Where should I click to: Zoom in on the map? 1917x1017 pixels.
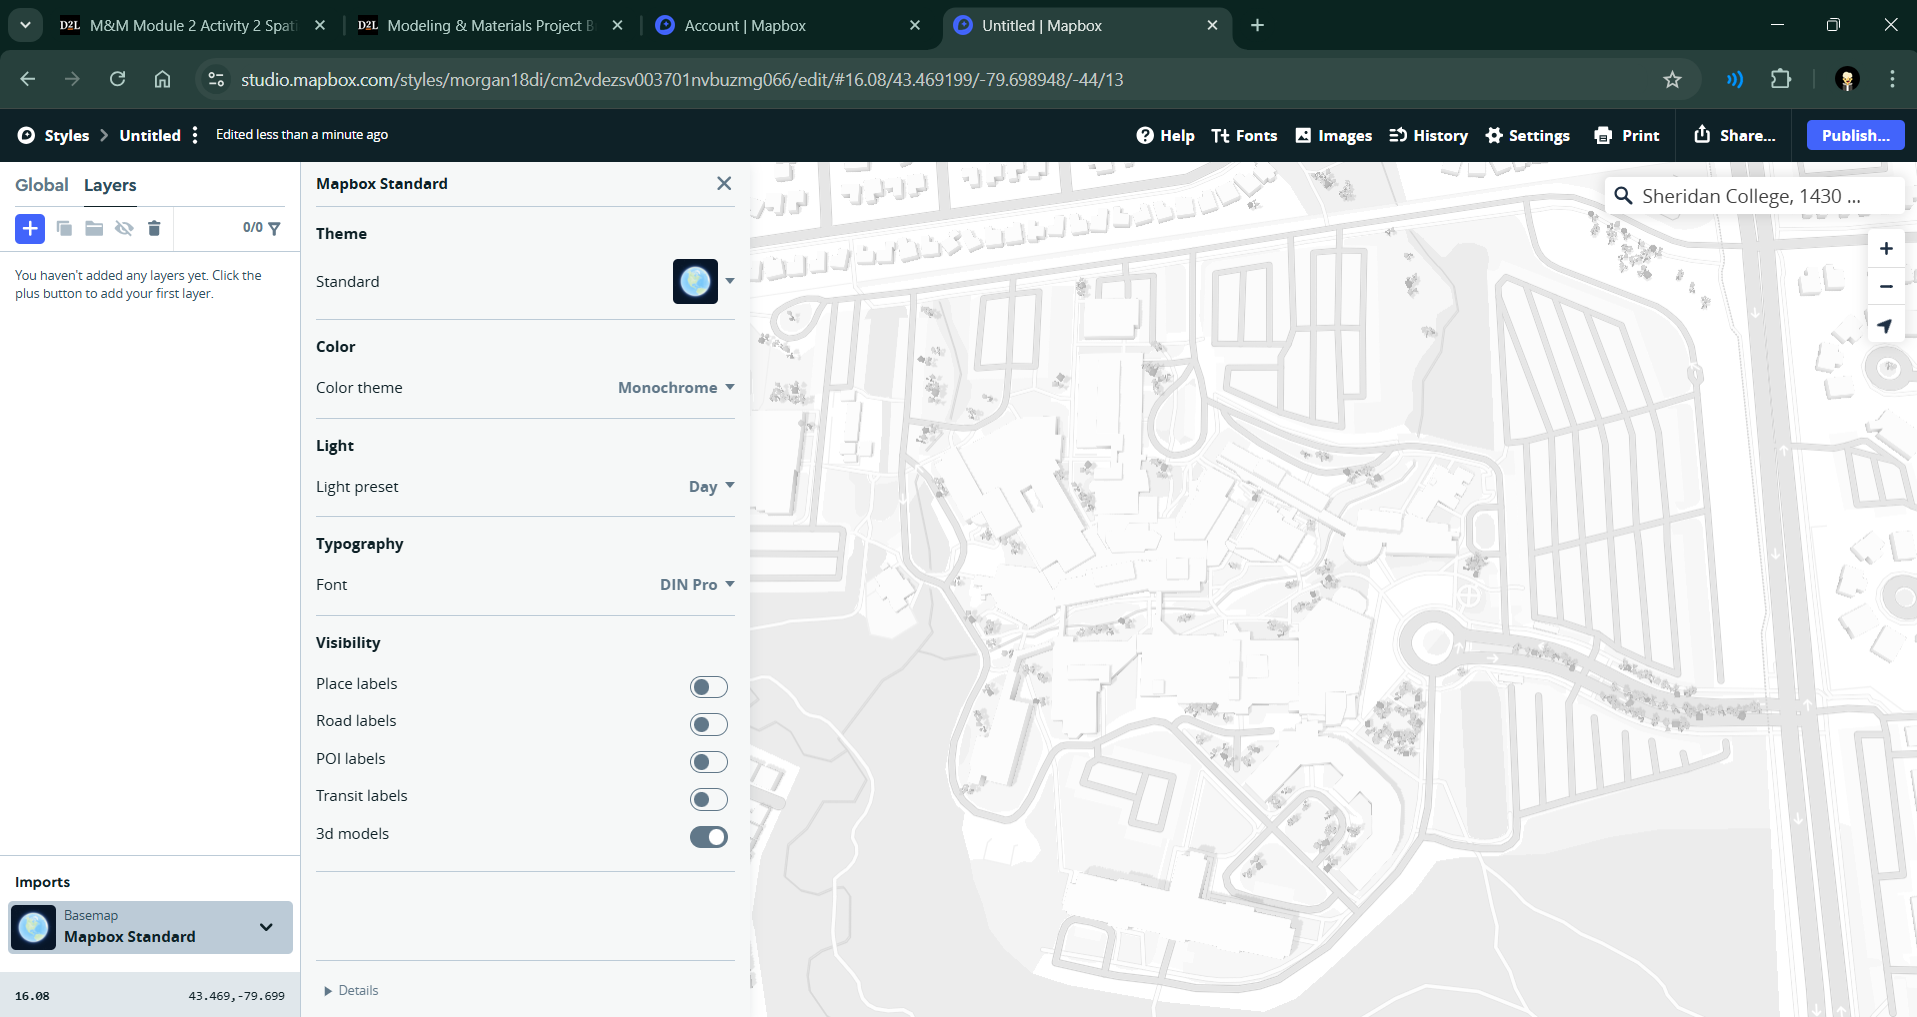(1886, 249)
